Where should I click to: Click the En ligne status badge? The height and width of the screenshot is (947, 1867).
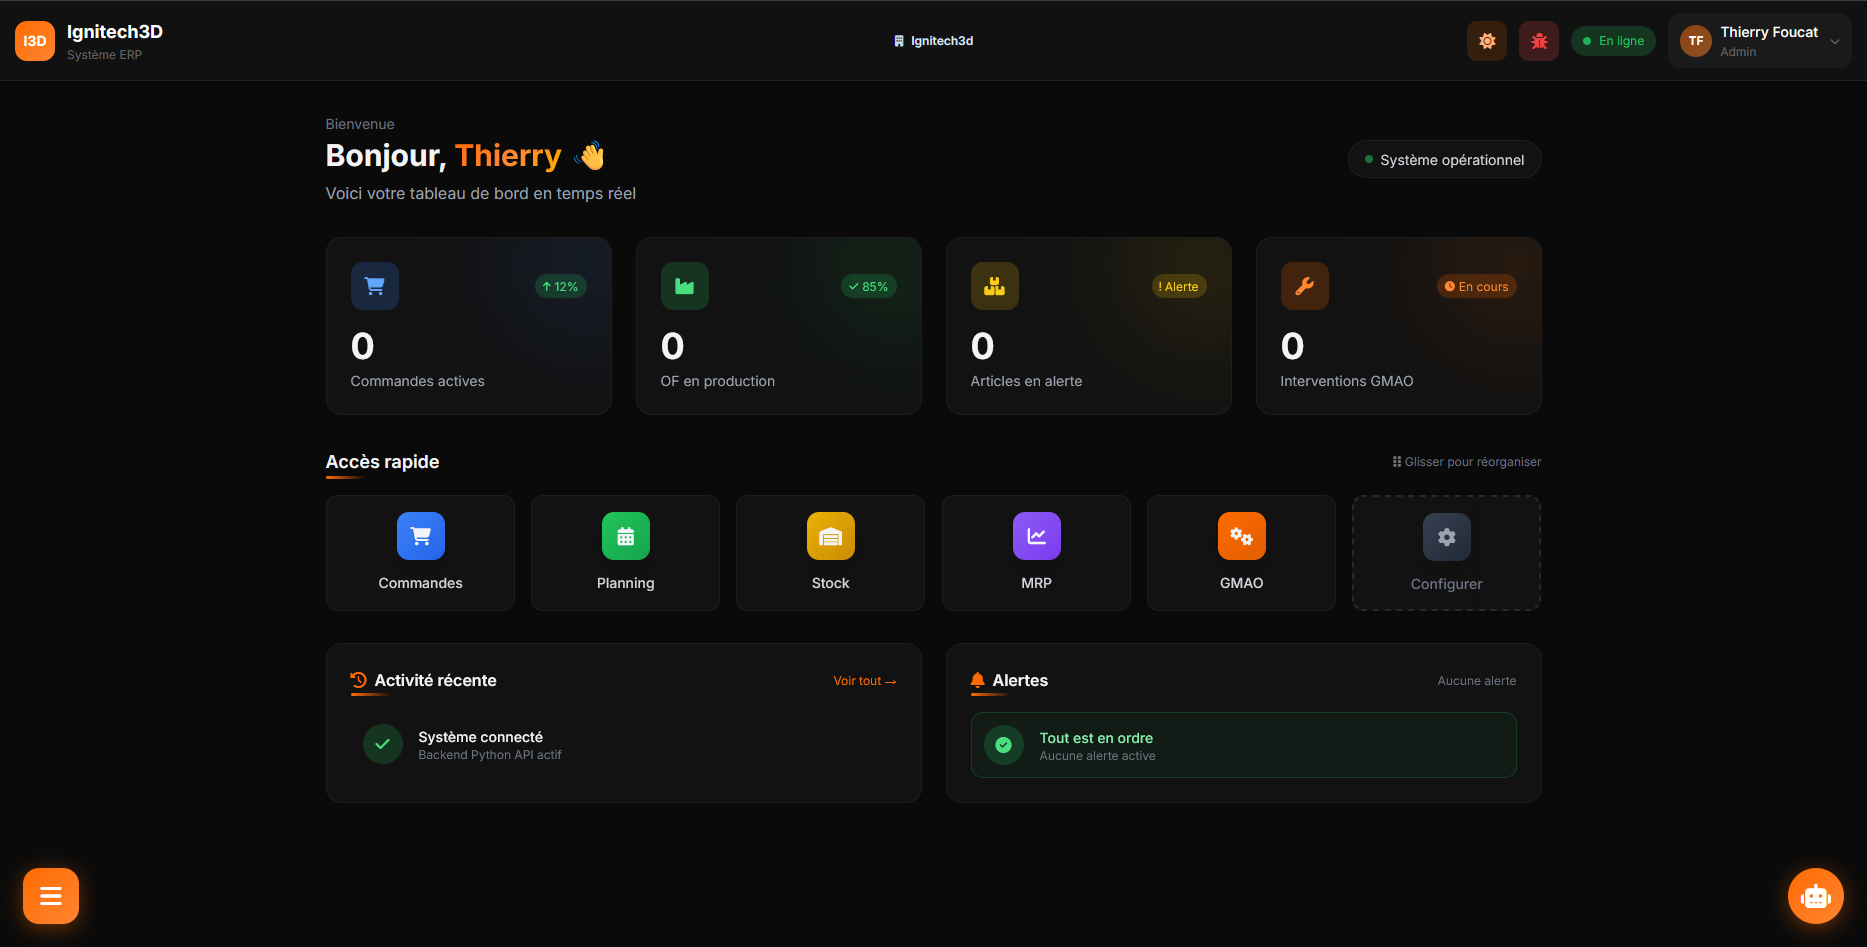tap(1613, 41)
